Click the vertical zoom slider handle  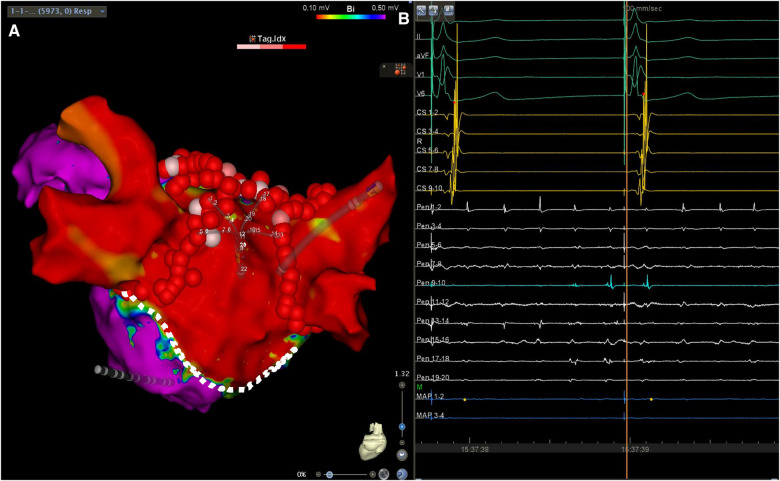pos(401,426)
